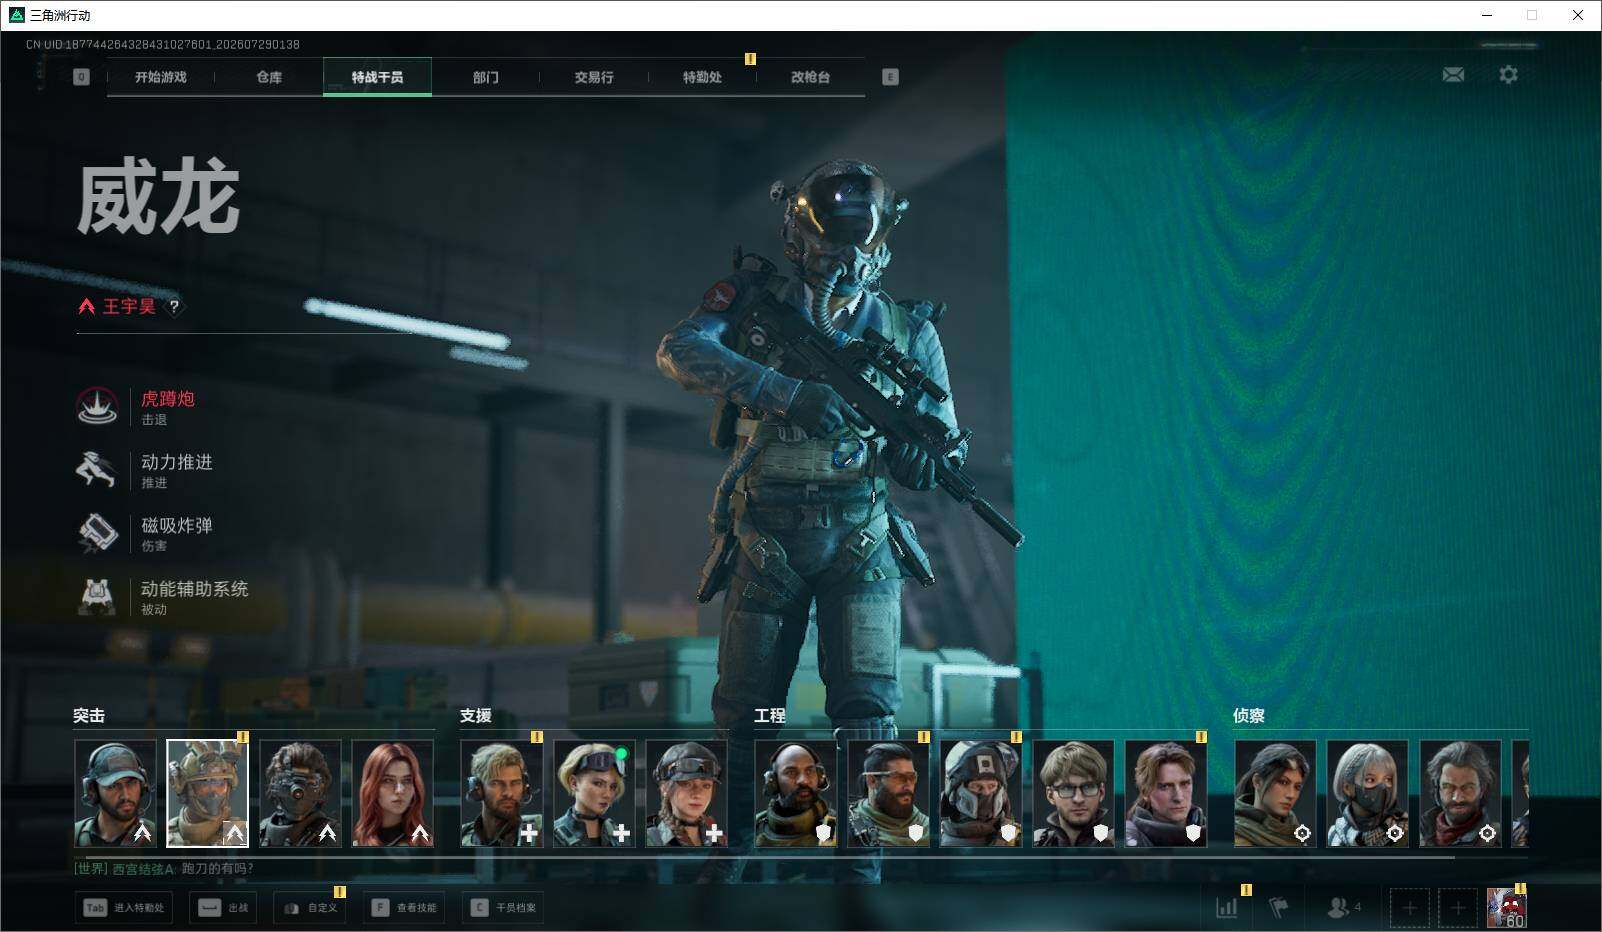
Task: Switch to the 仓库 tab
Action: (269, 77)
